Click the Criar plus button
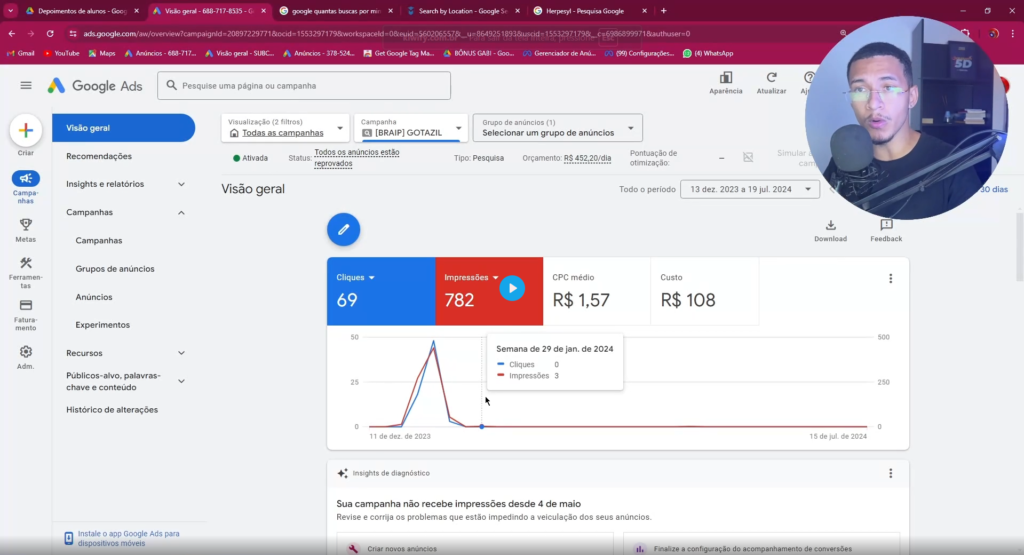 coord(26,131)
